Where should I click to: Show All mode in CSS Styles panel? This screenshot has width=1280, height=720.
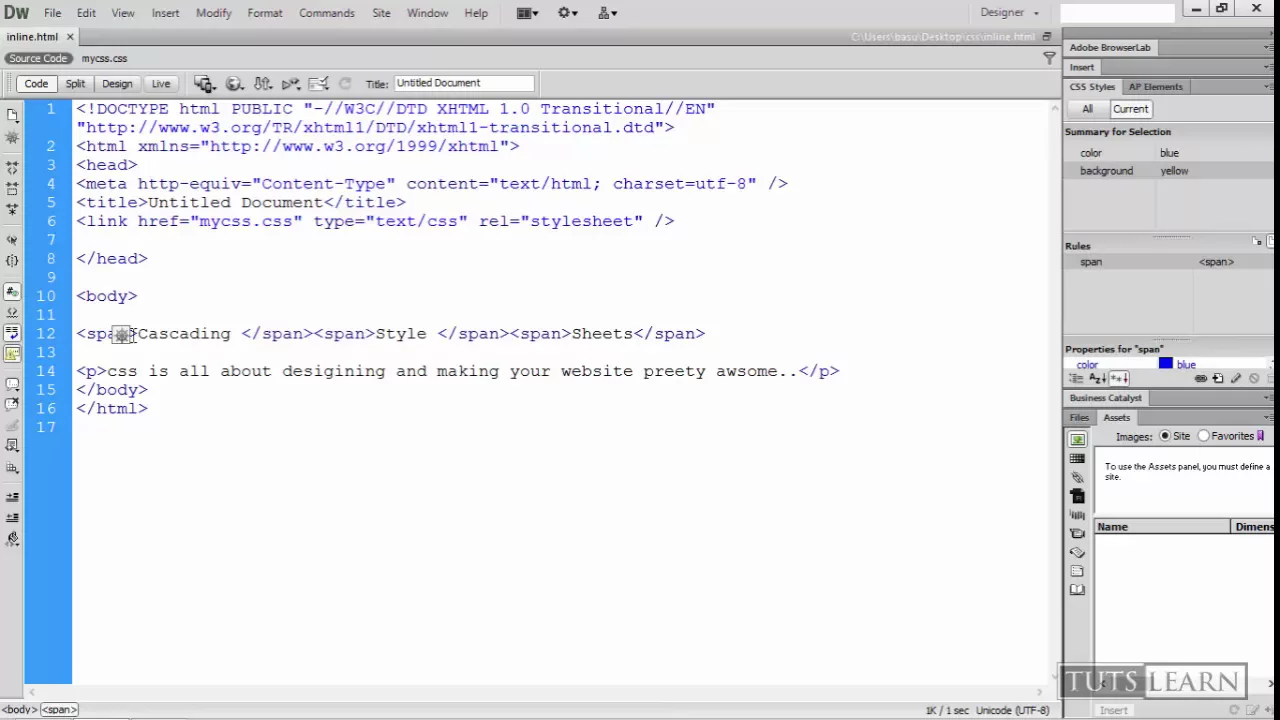1087,109
